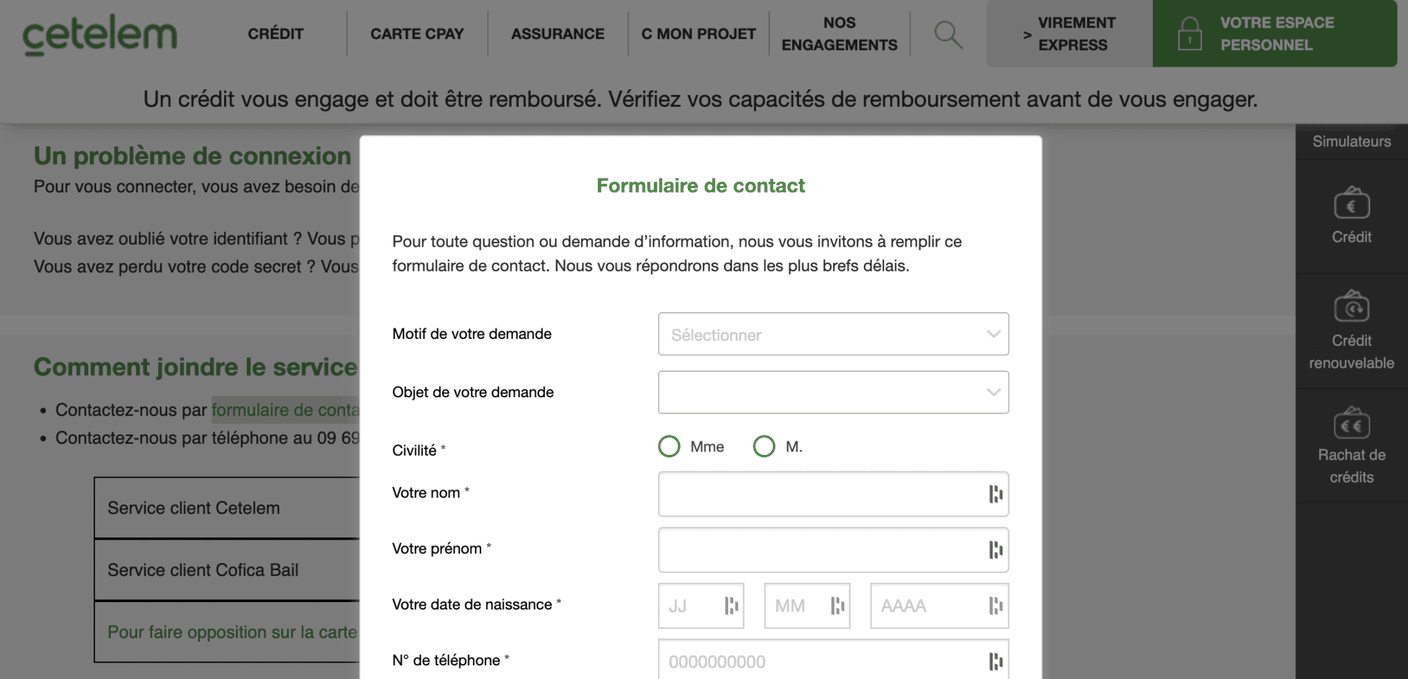Click the VOTRE ESPACE PERSONNEL button

pos(1275,34)
